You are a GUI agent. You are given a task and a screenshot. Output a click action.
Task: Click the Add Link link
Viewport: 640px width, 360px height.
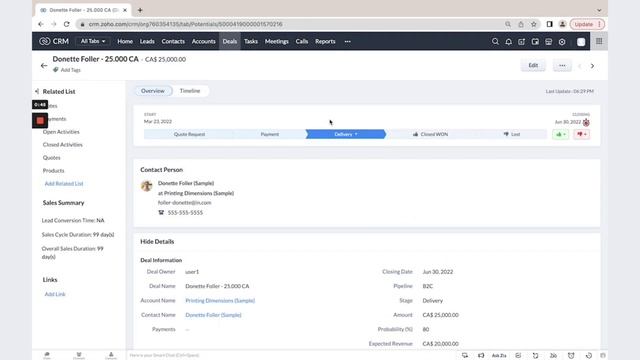(x=55, y=294)
